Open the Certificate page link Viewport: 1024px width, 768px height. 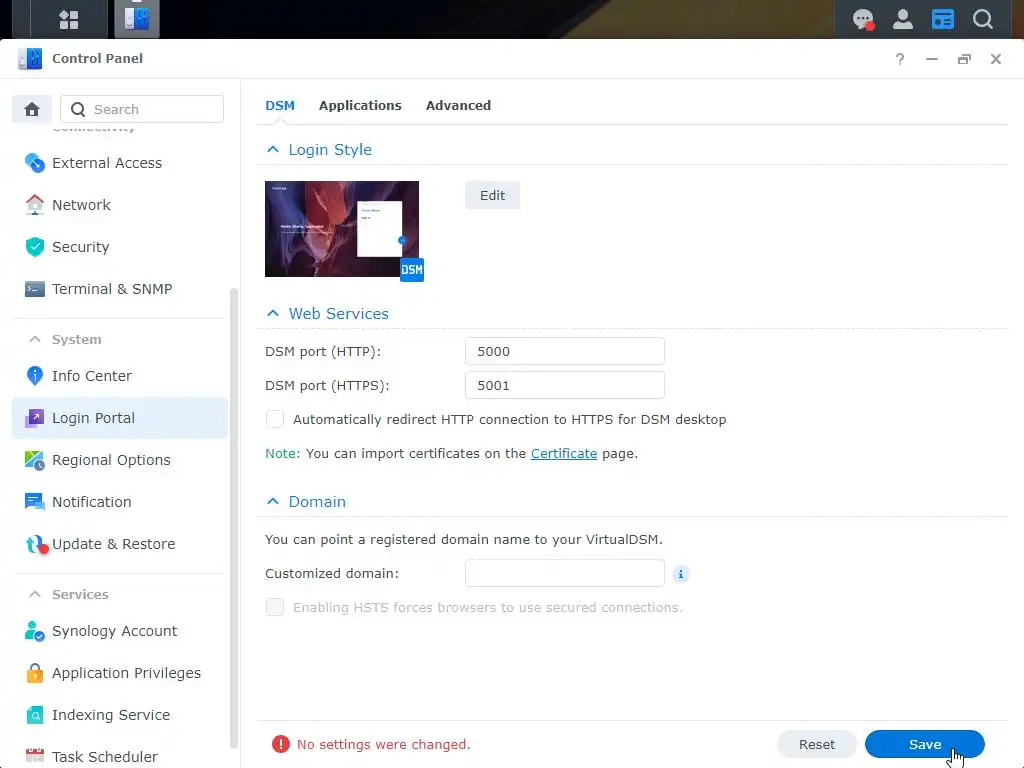pos(564,453)
